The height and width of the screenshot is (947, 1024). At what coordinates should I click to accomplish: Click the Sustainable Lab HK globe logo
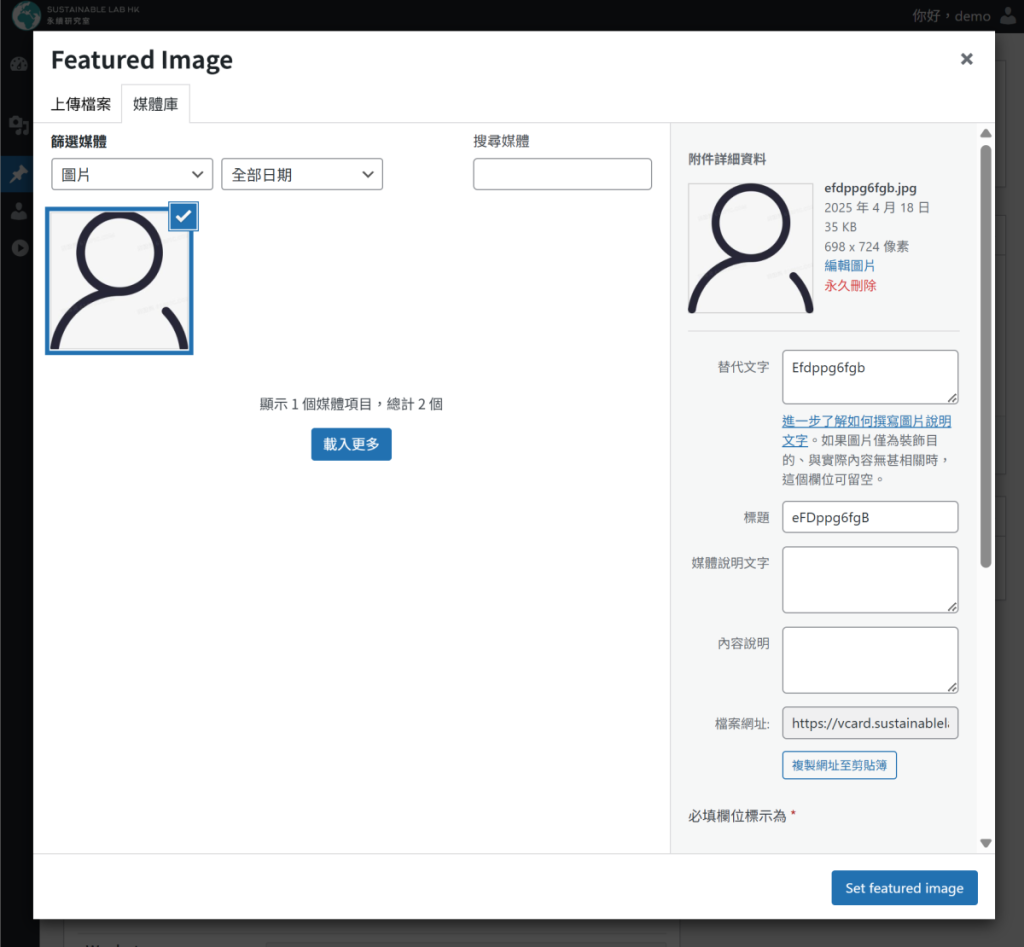(x=25, y=15)
